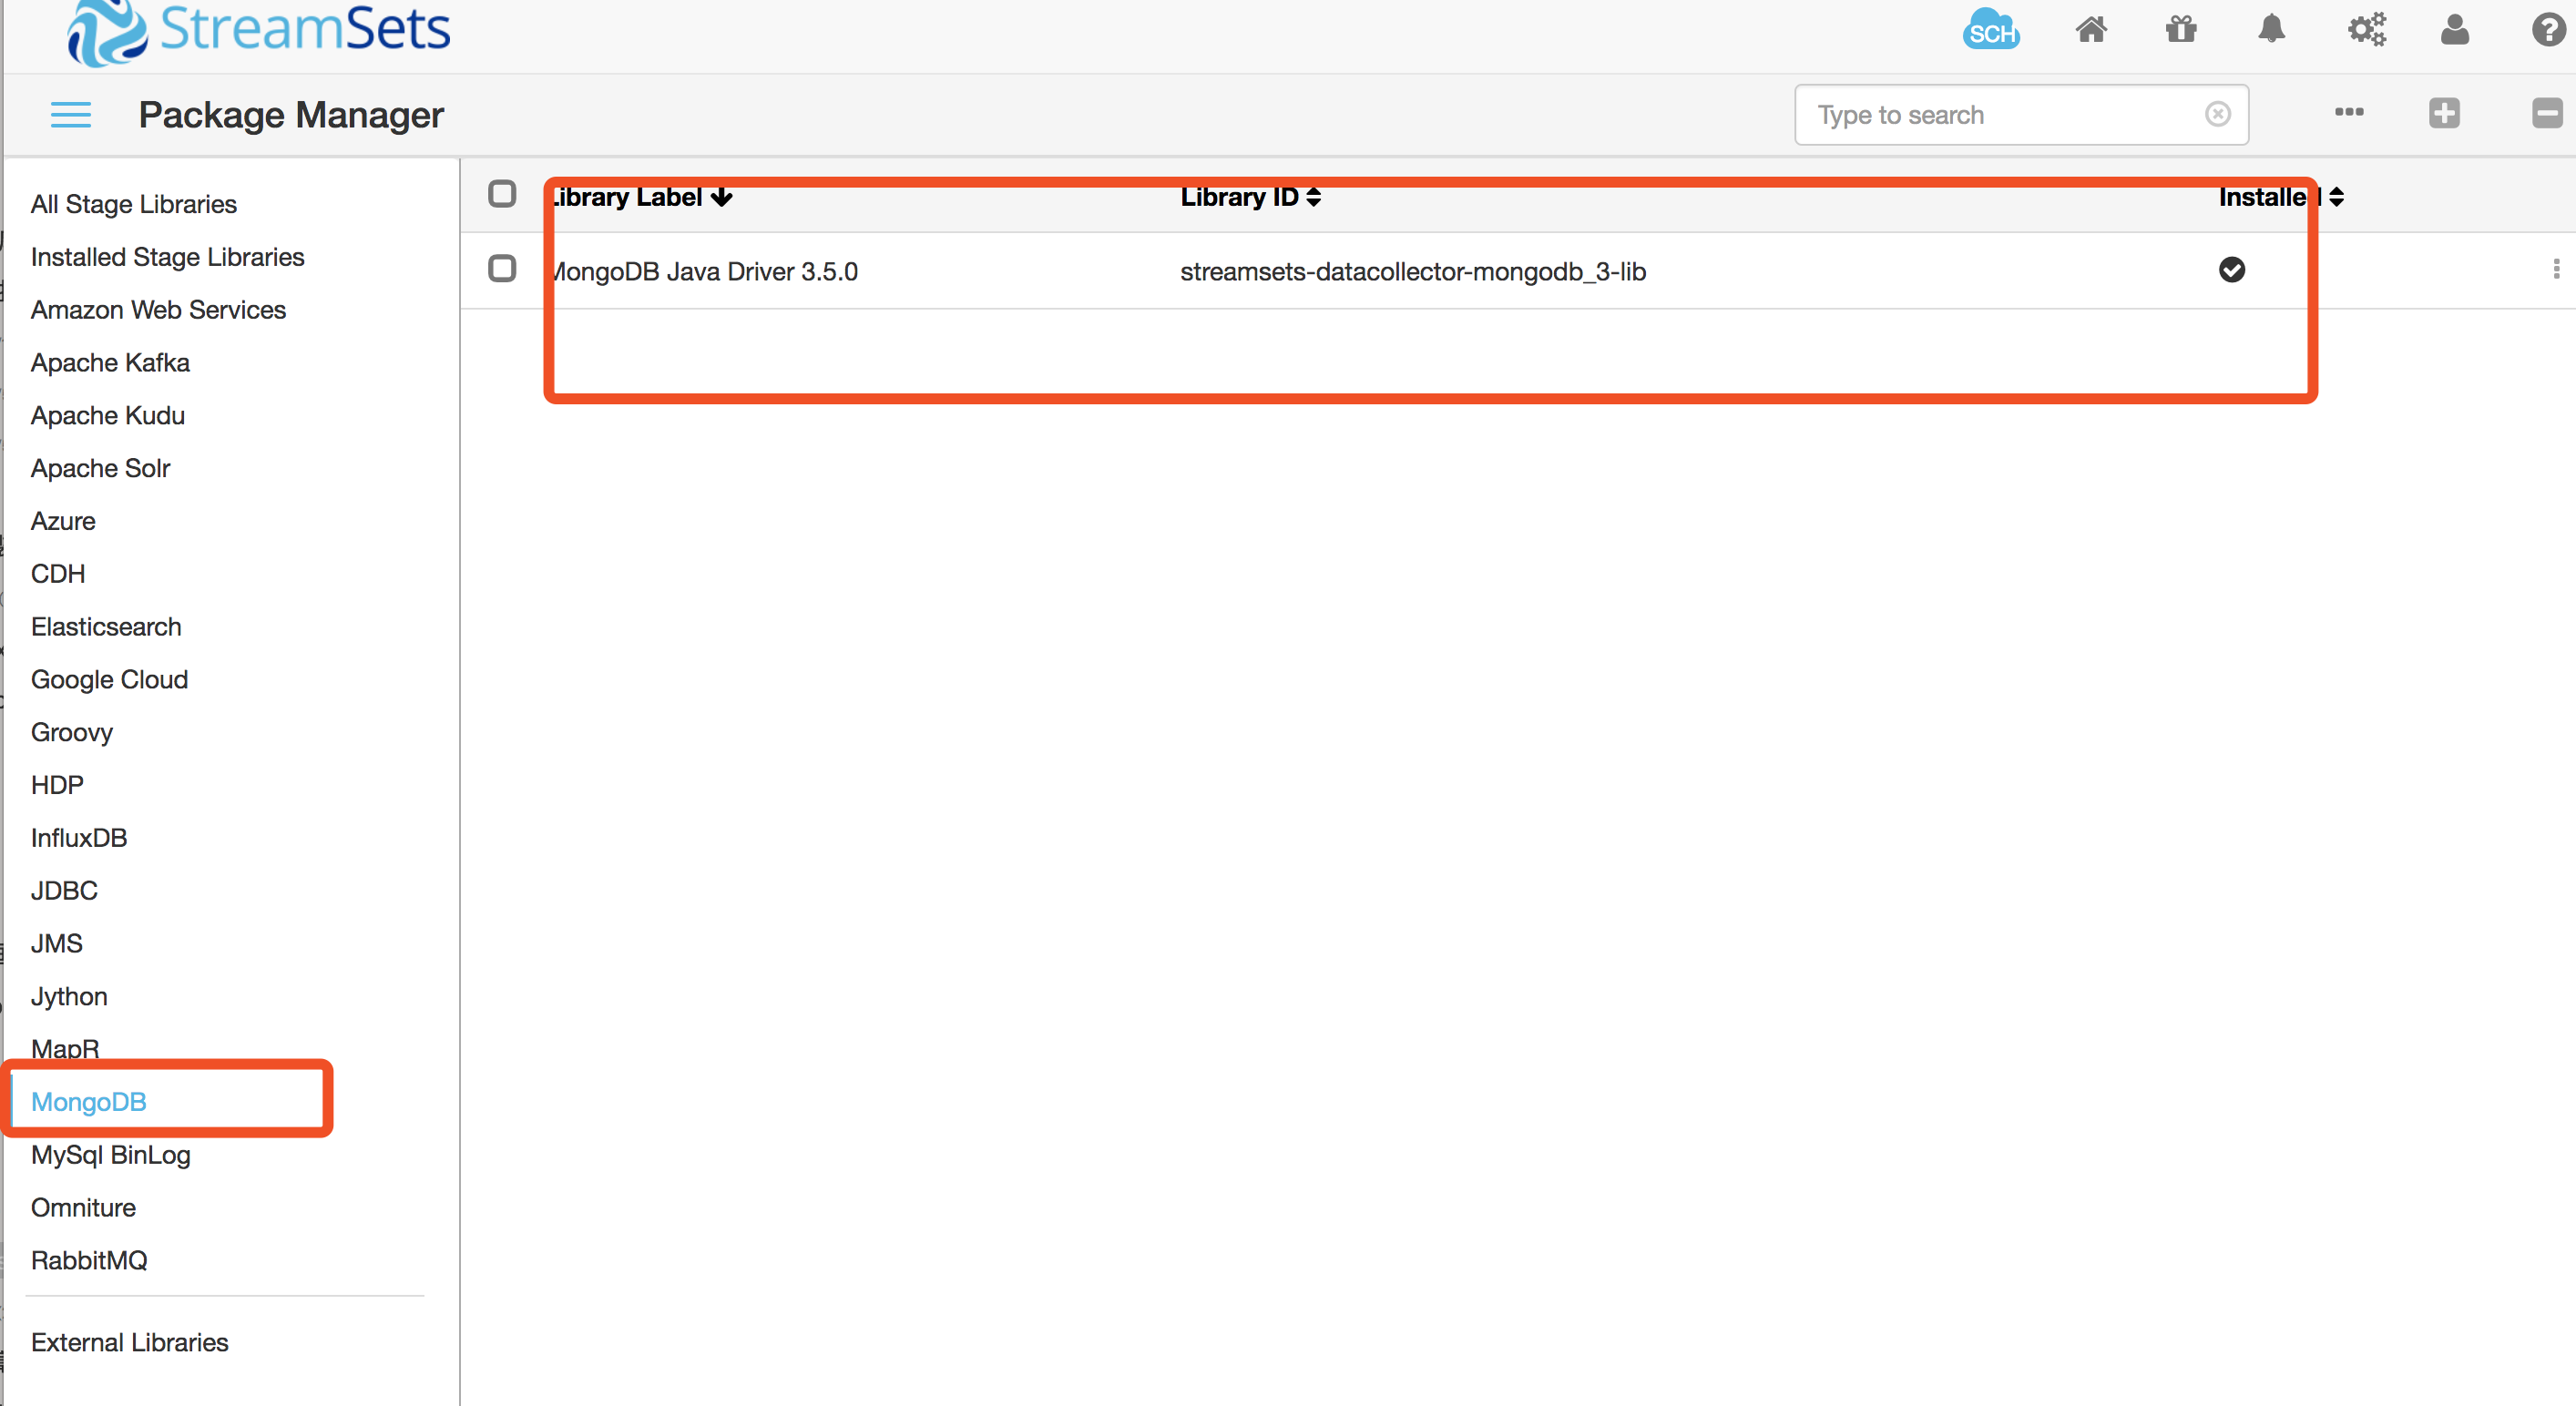This screenshot has height=1406, width=2576.
Task: Select Apache Kafka category
Action: pyautogui.click(x=111, y=363)
